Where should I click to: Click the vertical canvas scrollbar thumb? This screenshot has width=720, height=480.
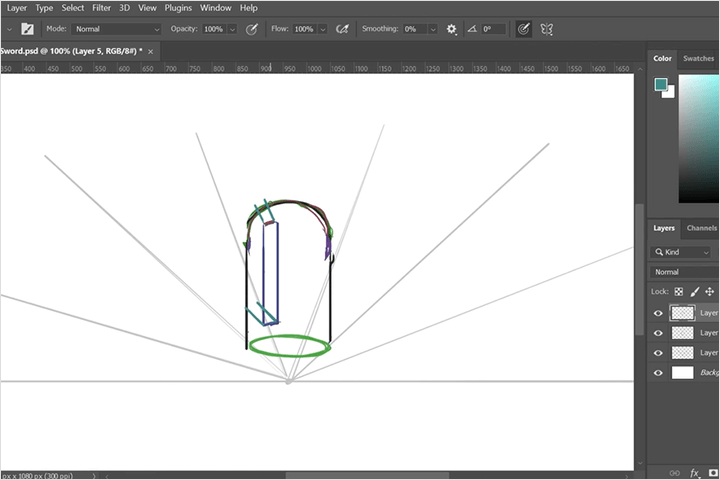point(639,270)
